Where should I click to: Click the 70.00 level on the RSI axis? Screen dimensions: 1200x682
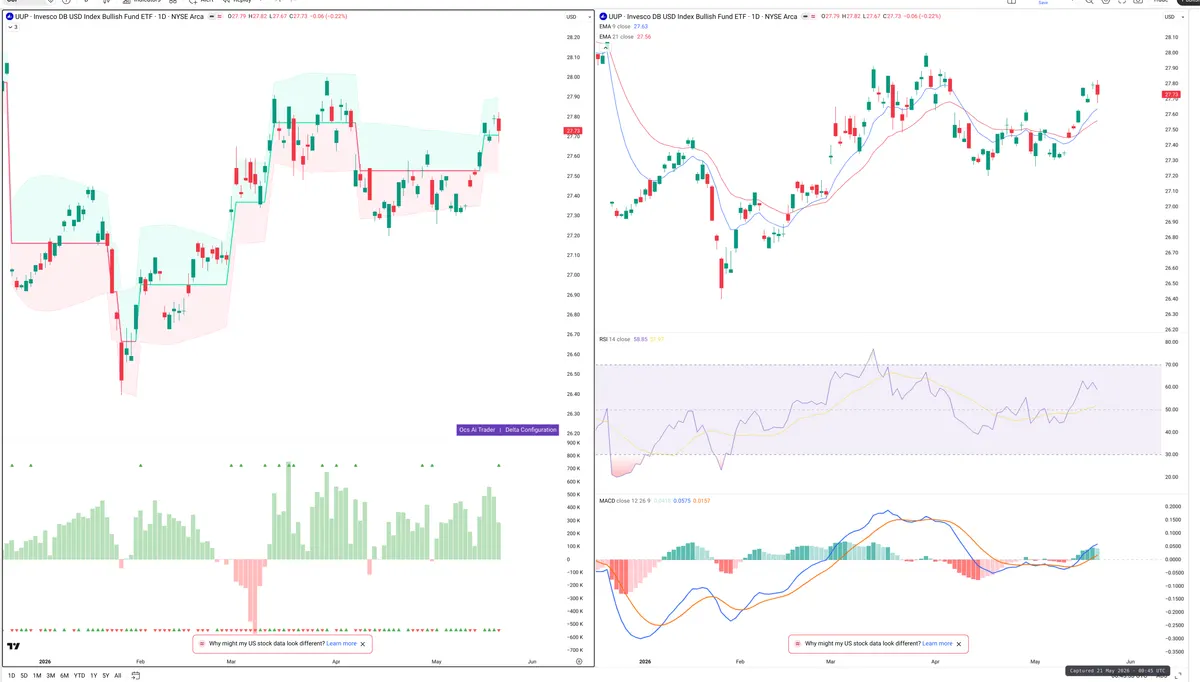(x=1172, y=365)
